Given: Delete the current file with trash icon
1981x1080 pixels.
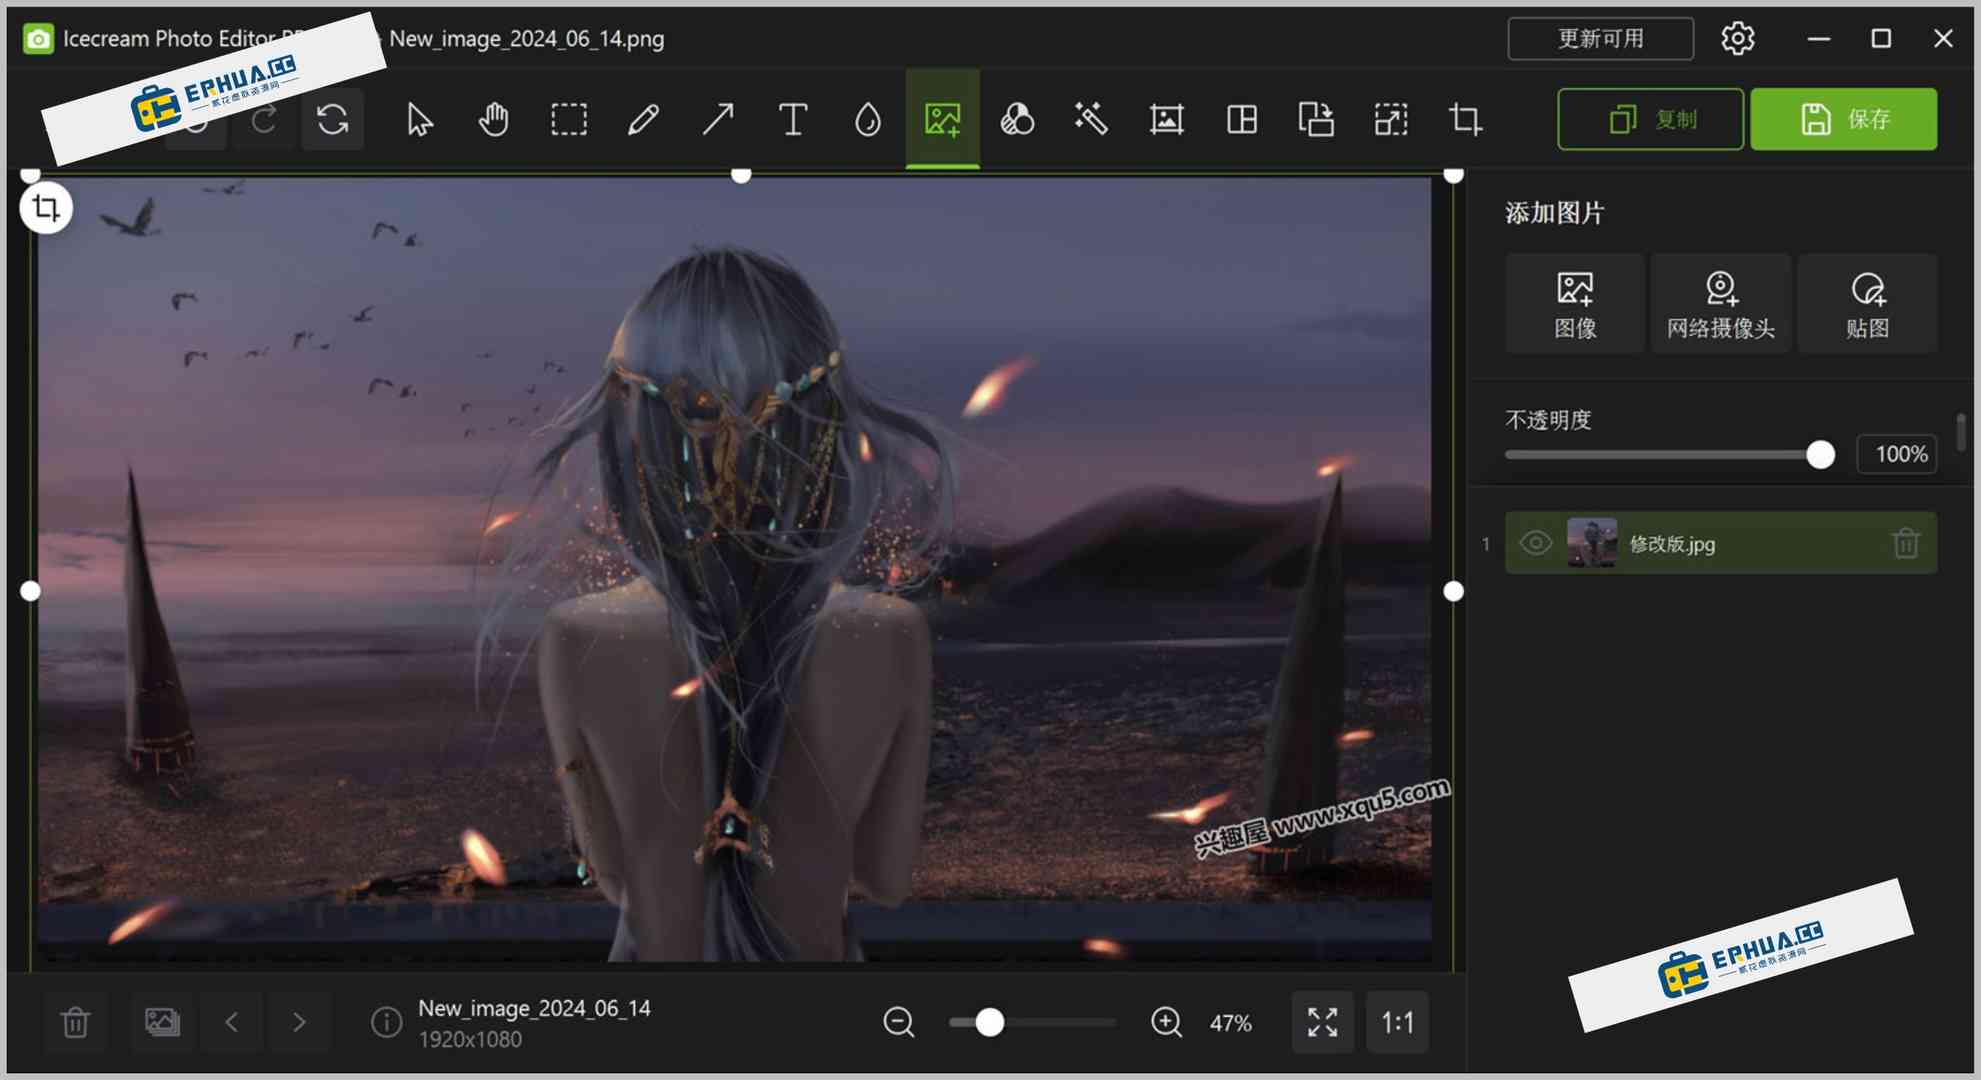Looking at the screenshot, I should click(x=75, y=1022).
